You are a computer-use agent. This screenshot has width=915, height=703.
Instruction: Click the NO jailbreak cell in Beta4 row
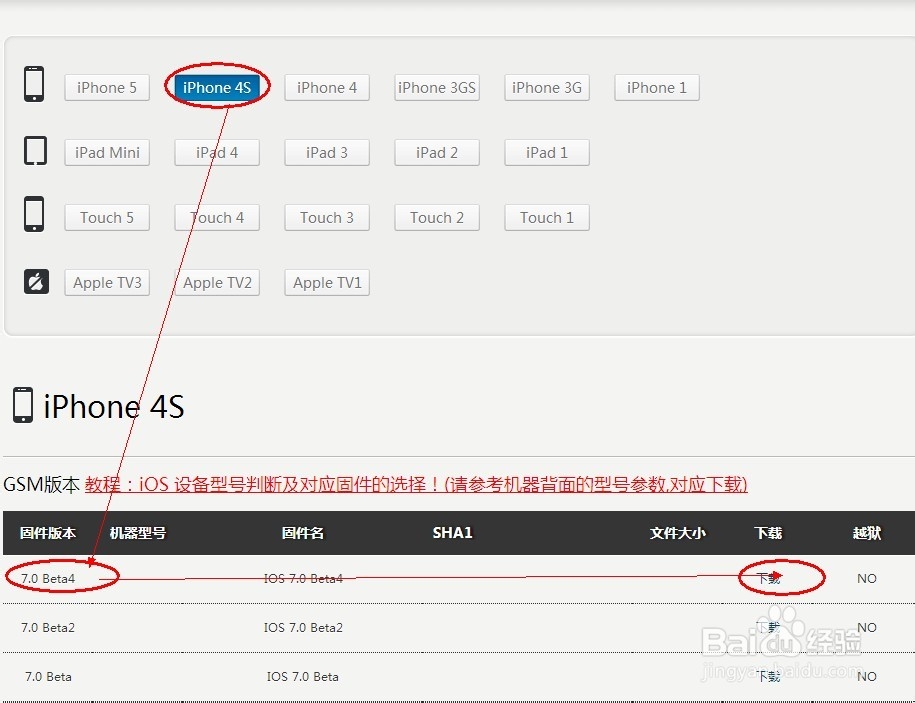click(x=867, y=578)
